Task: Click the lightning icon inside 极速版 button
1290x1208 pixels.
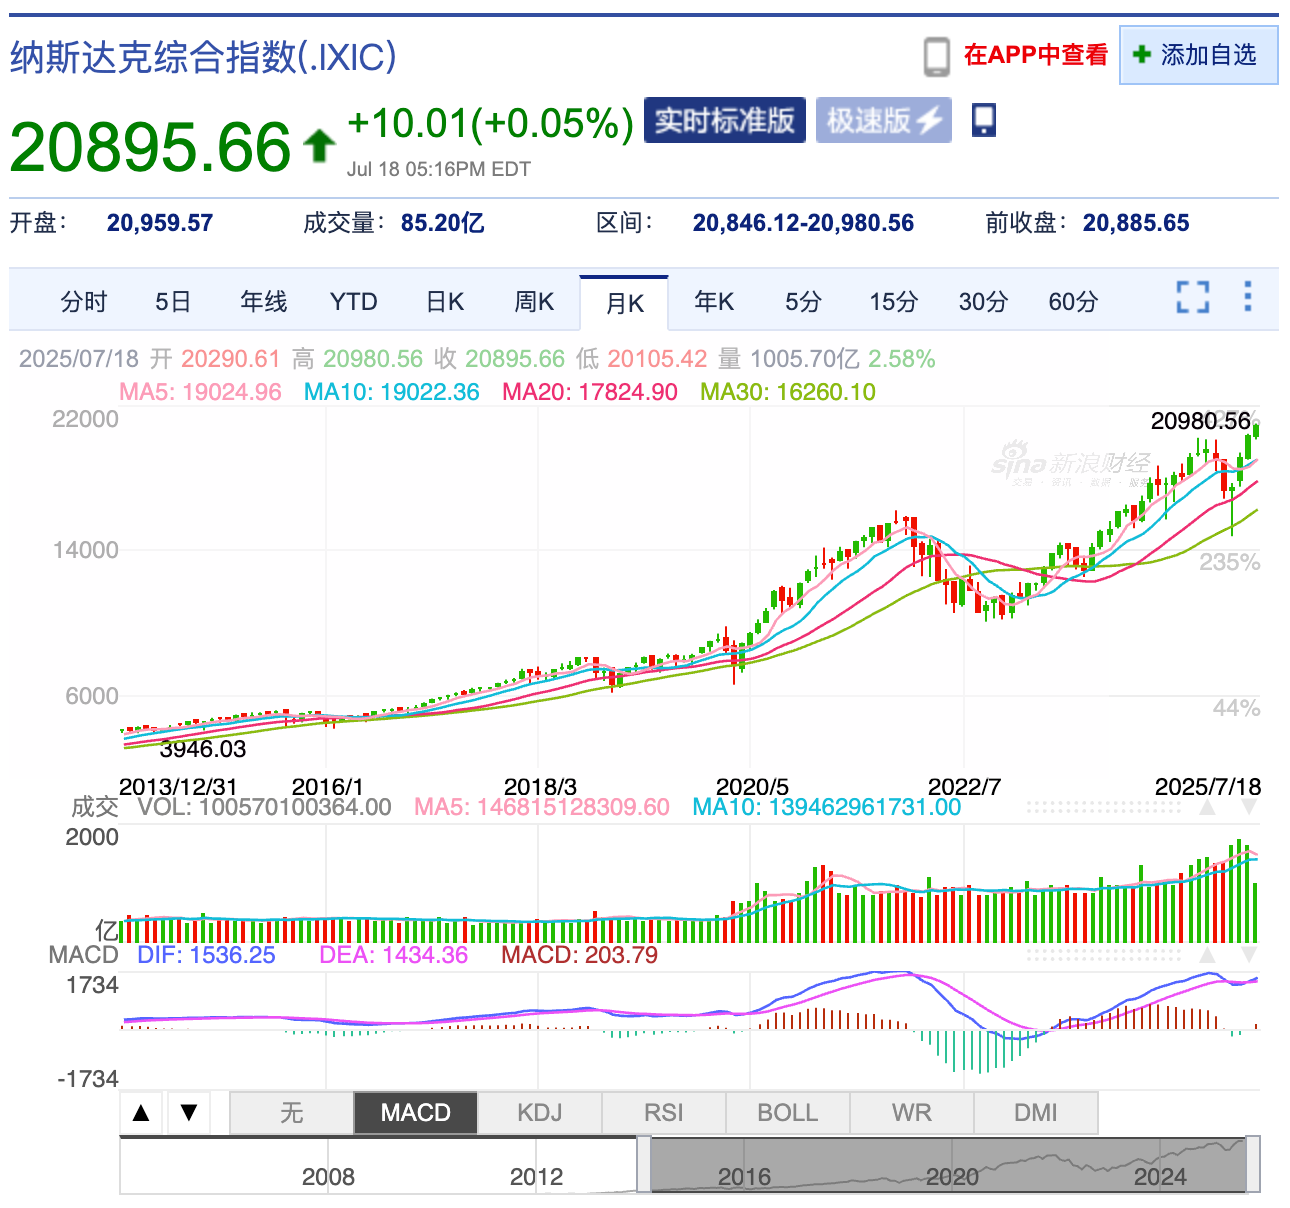Action: click(x=927, y=119)
